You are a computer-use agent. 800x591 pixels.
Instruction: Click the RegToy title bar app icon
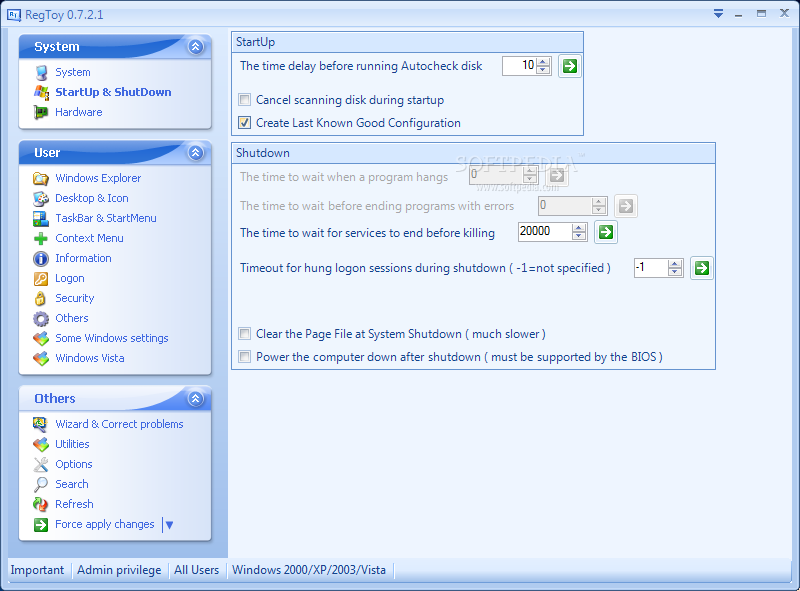[x=14, y=14]
